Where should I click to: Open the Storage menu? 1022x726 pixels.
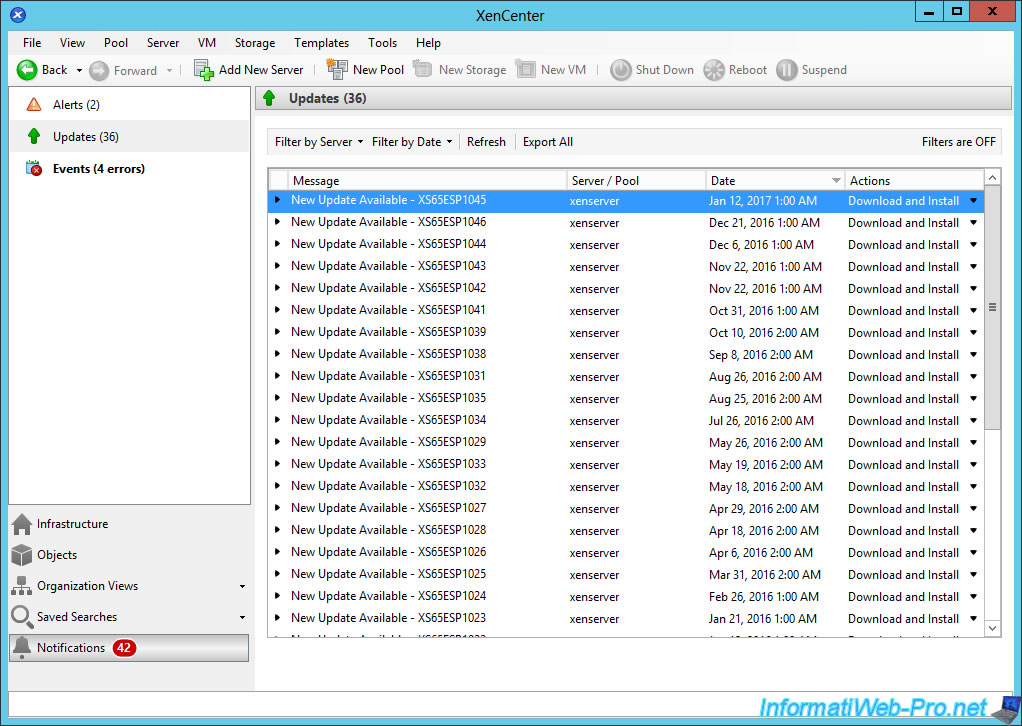click(255, 42)
